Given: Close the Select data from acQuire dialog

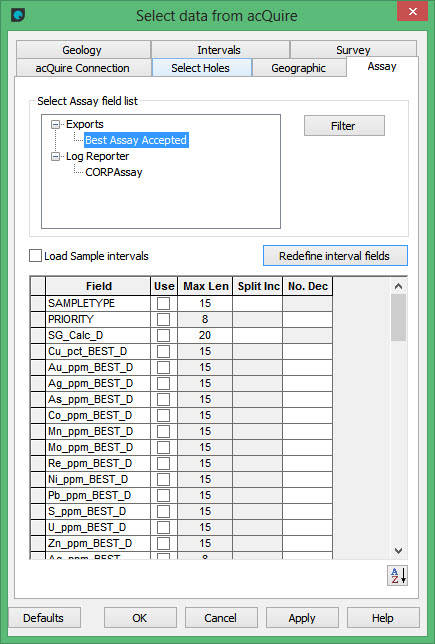Looking at the screenshot, I should coord(412,12).
